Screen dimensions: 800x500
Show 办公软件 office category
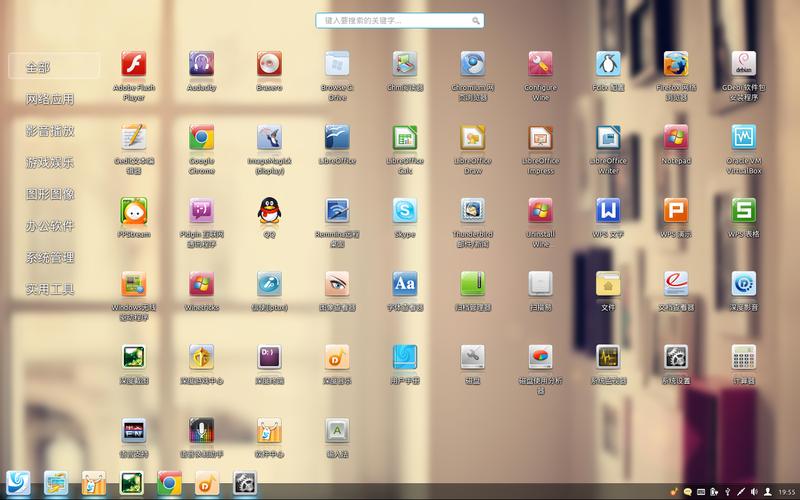(50, 226)
